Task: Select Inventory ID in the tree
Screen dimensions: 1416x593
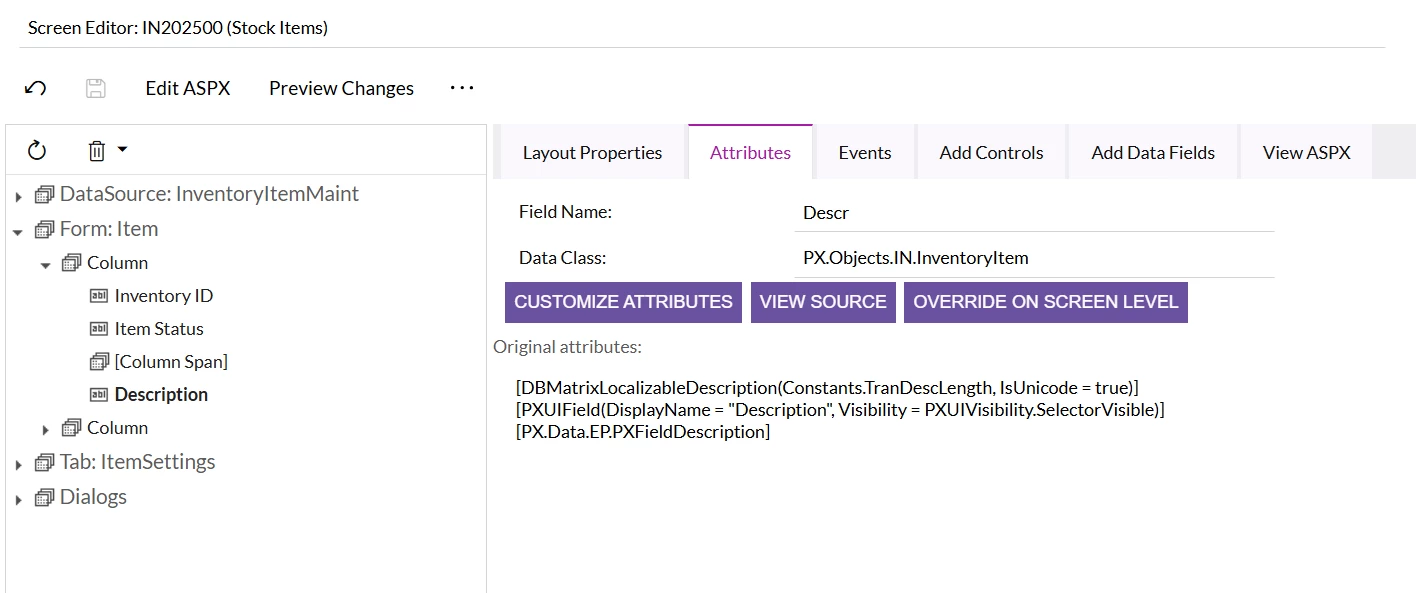Action: click(x=164, y=296)
